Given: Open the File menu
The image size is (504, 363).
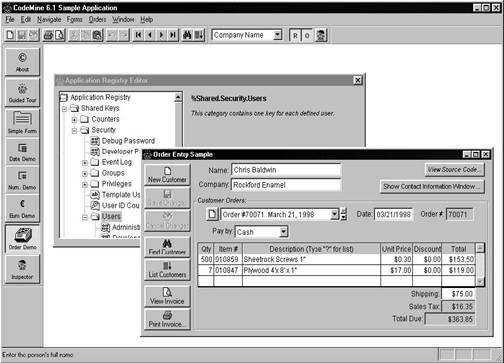Looking at the screenshot, I should (10, 20).
